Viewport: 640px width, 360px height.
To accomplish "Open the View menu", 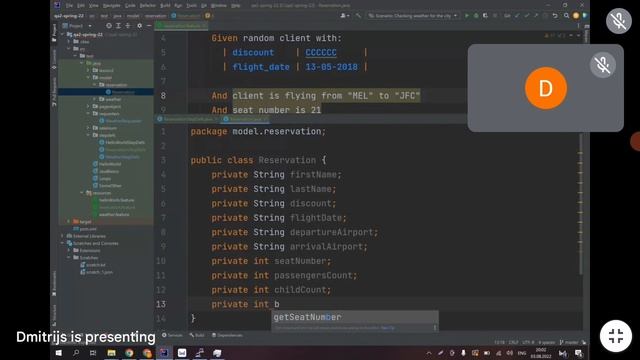I will (94, 5).
